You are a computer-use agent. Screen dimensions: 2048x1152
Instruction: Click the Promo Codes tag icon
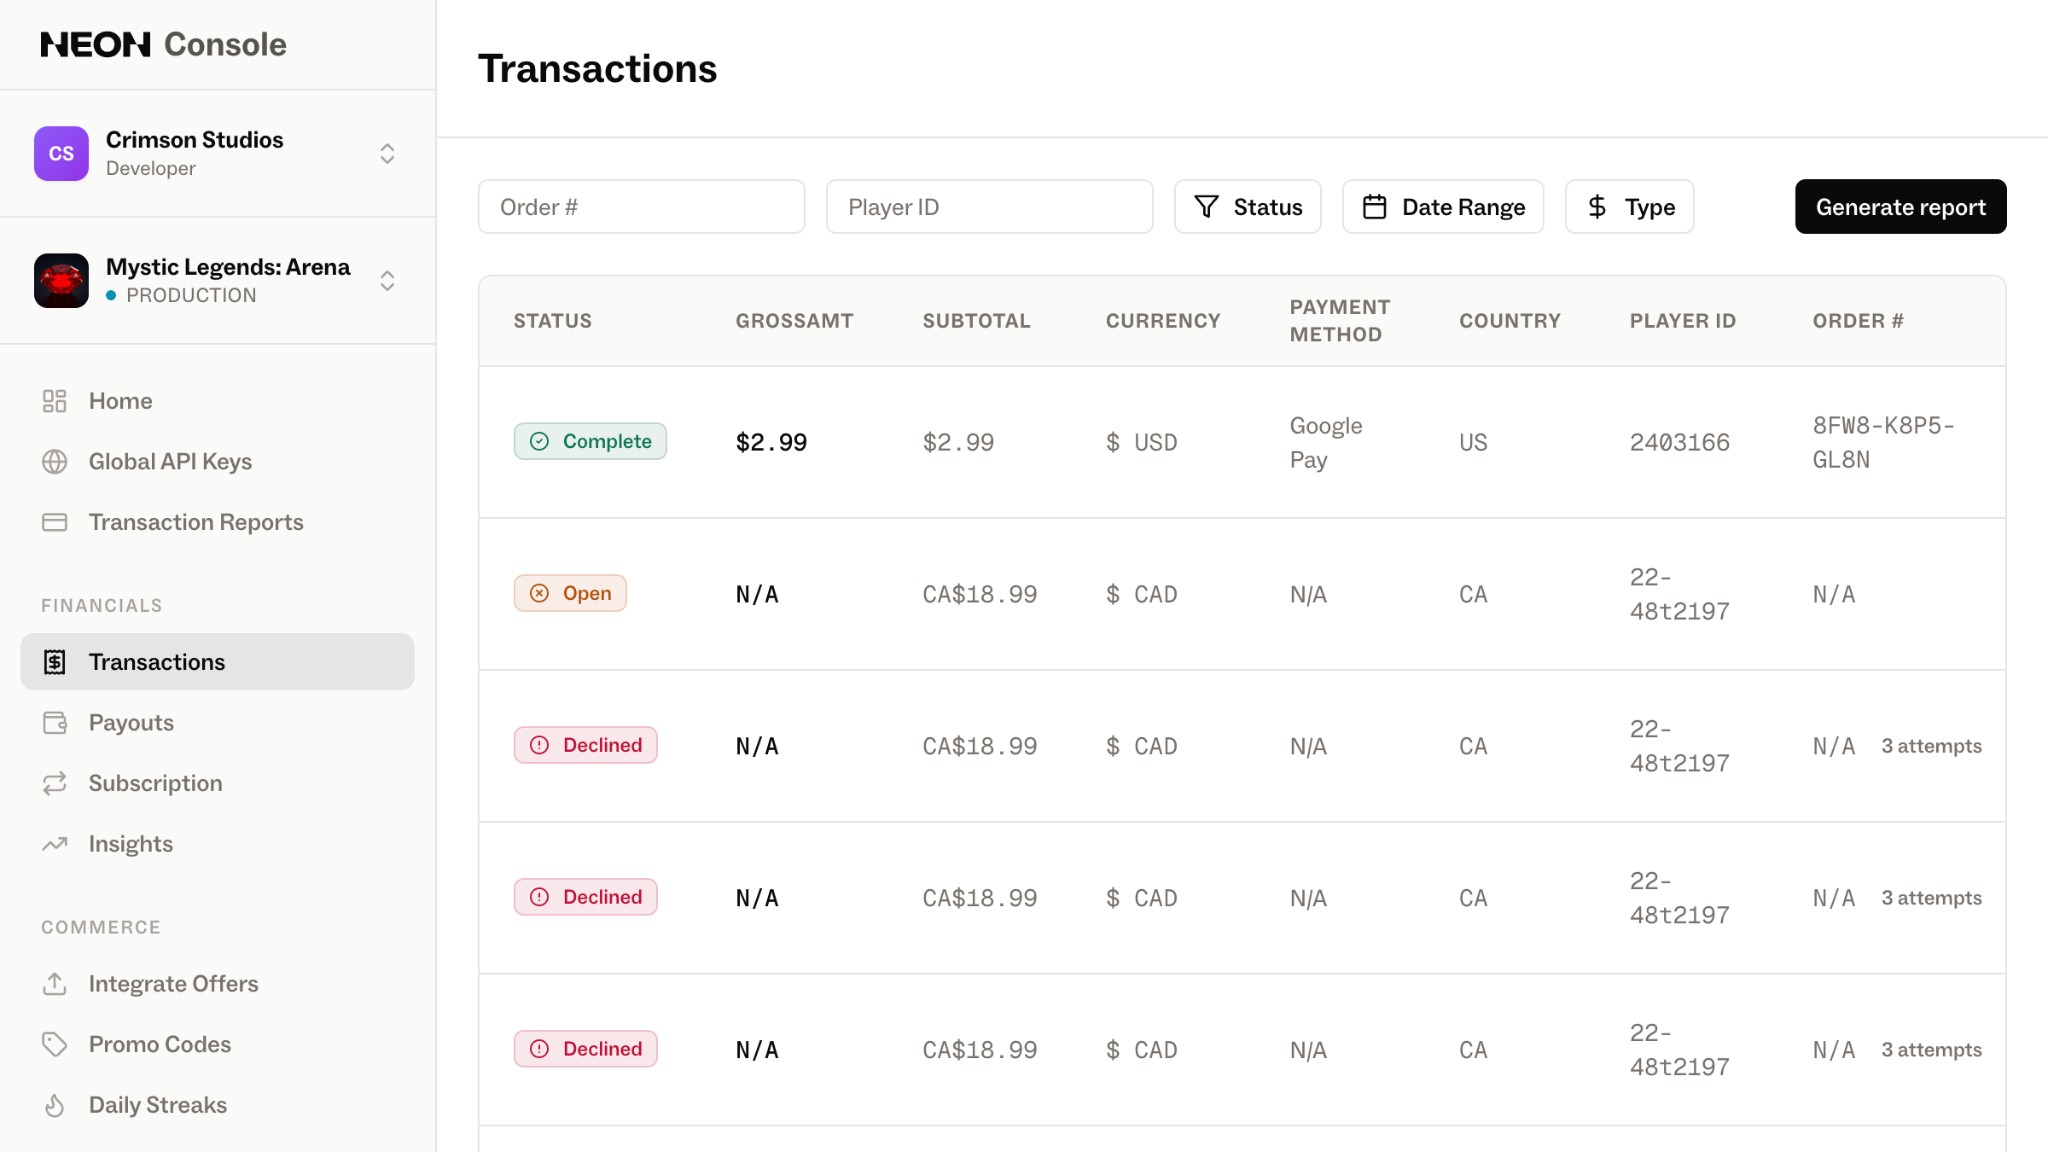click(x=55, y=1044)
